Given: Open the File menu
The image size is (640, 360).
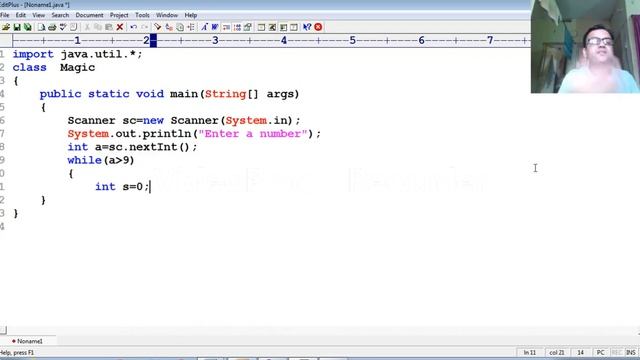Looking at the screenshot, I should (4, 15).
